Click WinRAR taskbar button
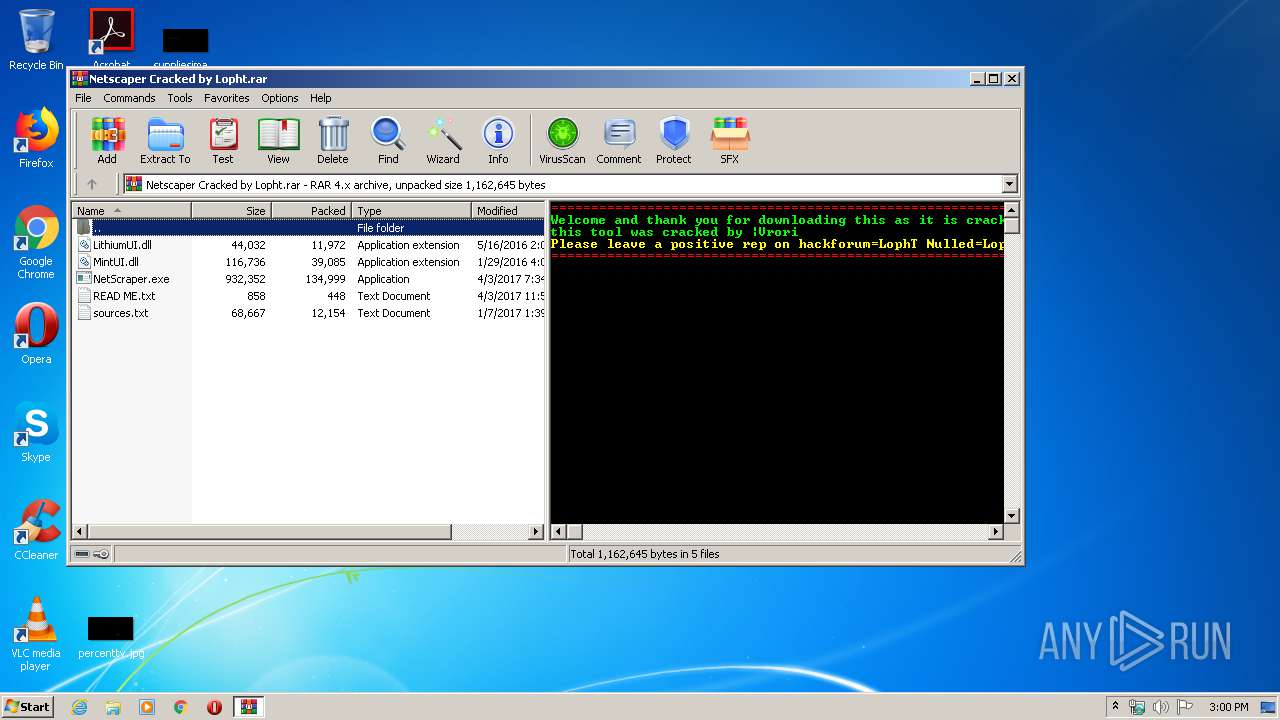Viewport: 1280px width, 720px height. click(x=249, y=707)
